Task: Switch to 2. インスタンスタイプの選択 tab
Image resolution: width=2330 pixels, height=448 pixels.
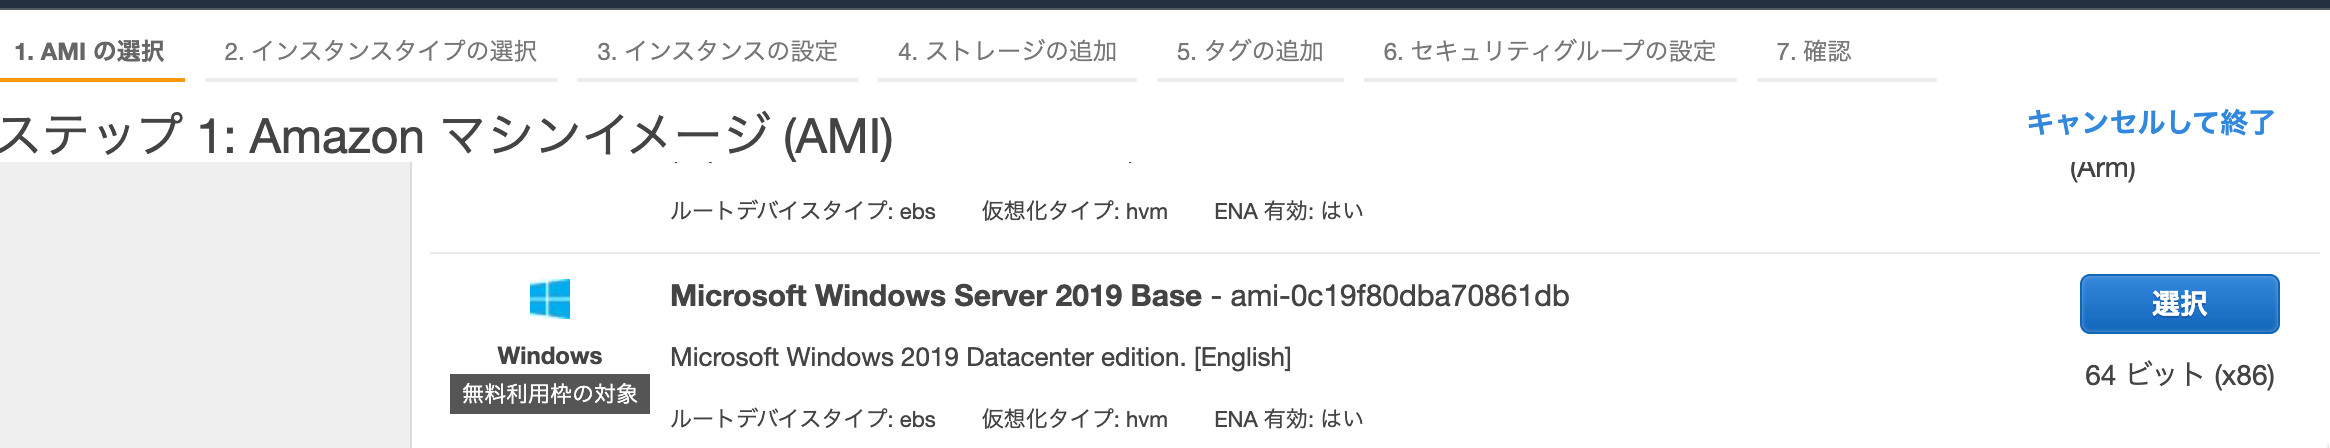Action: click(x=380, y=51)
